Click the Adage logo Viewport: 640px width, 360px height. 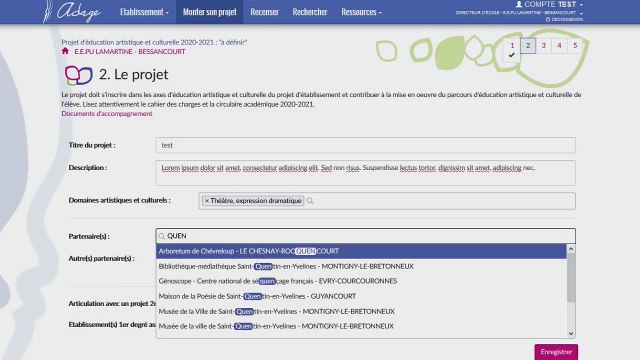(x=72, y=11)
